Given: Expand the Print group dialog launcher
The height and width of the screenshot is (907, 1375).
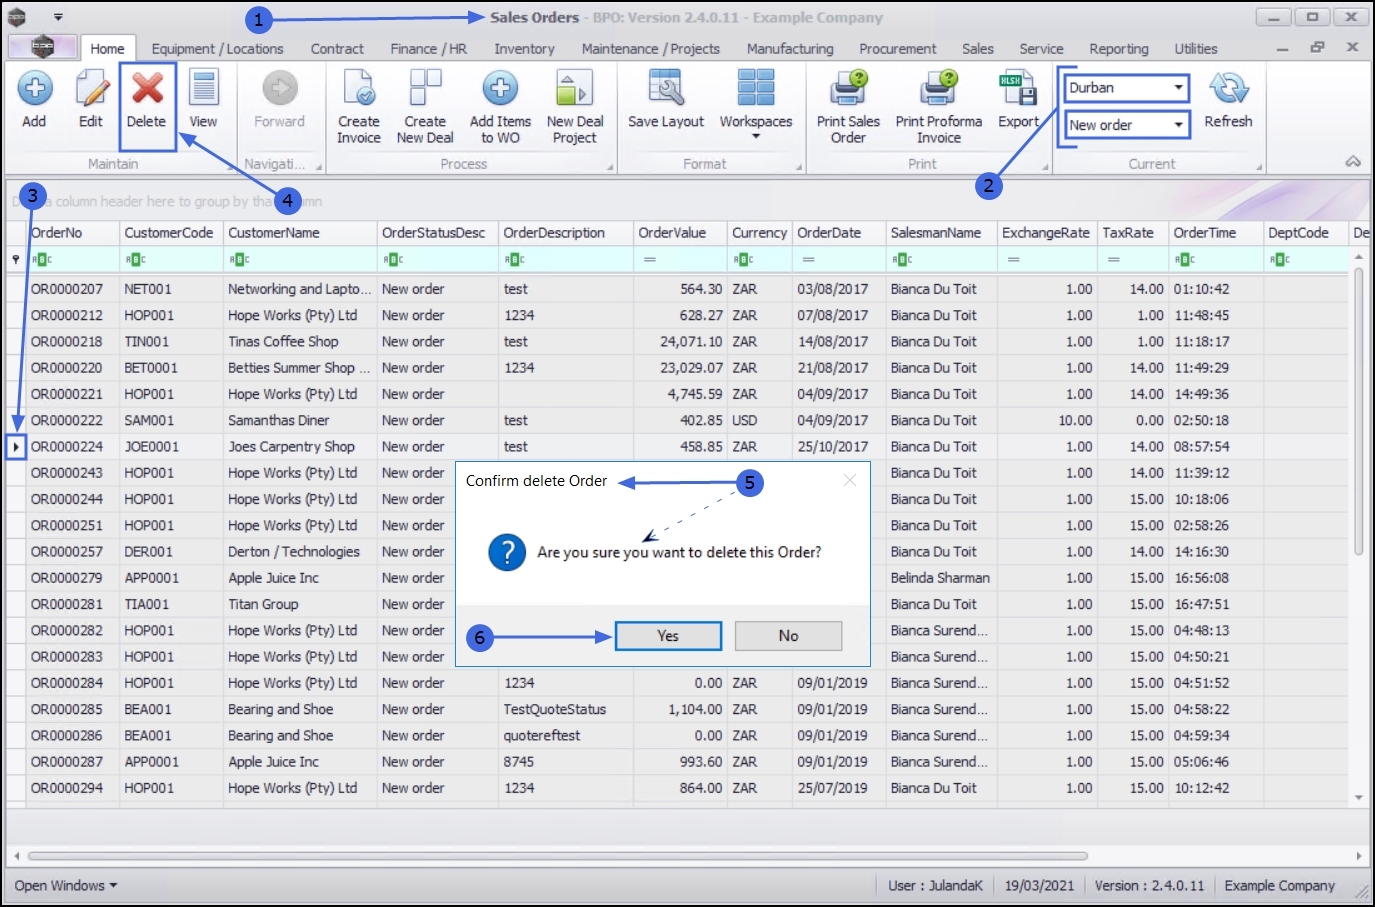Looking at the screenshot, I should [1045, 167].
